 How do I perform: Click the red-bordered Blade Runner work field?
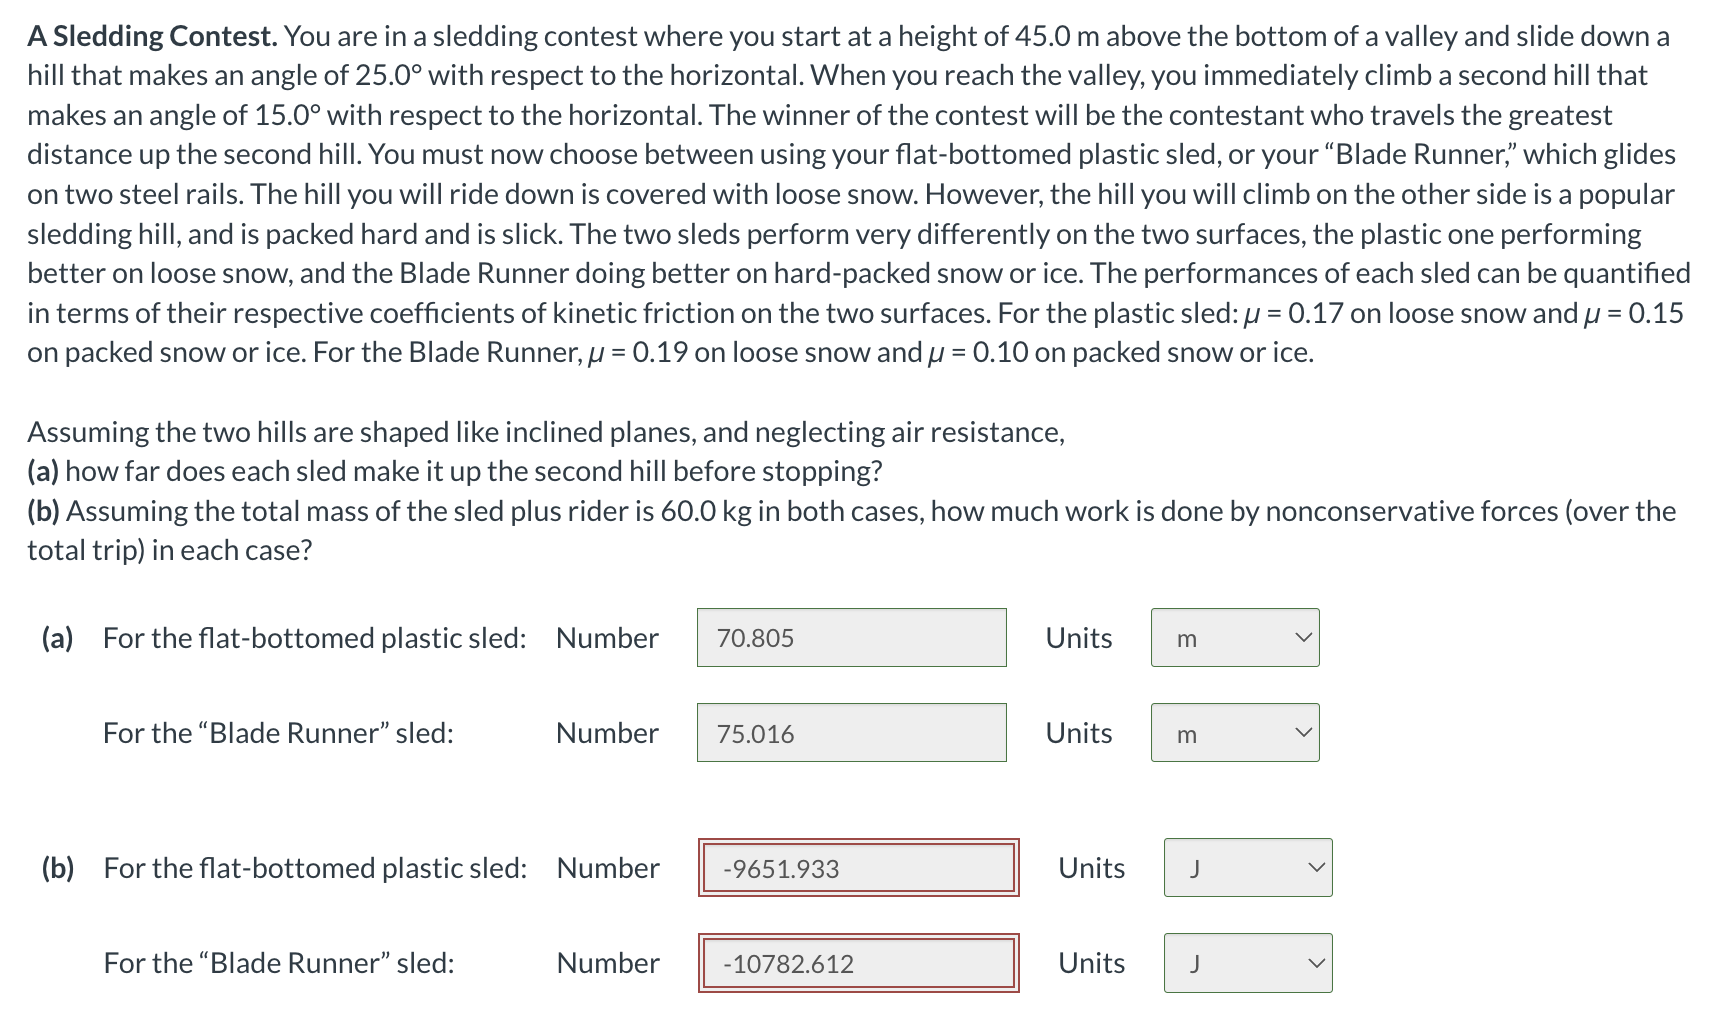(858, 963)
